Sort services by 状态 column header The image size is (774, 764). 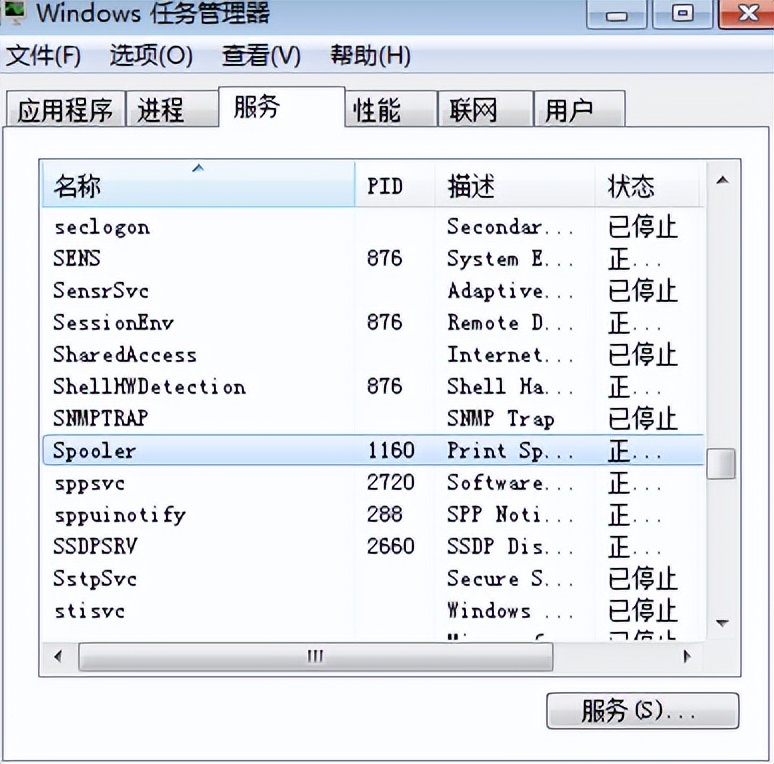647,185
